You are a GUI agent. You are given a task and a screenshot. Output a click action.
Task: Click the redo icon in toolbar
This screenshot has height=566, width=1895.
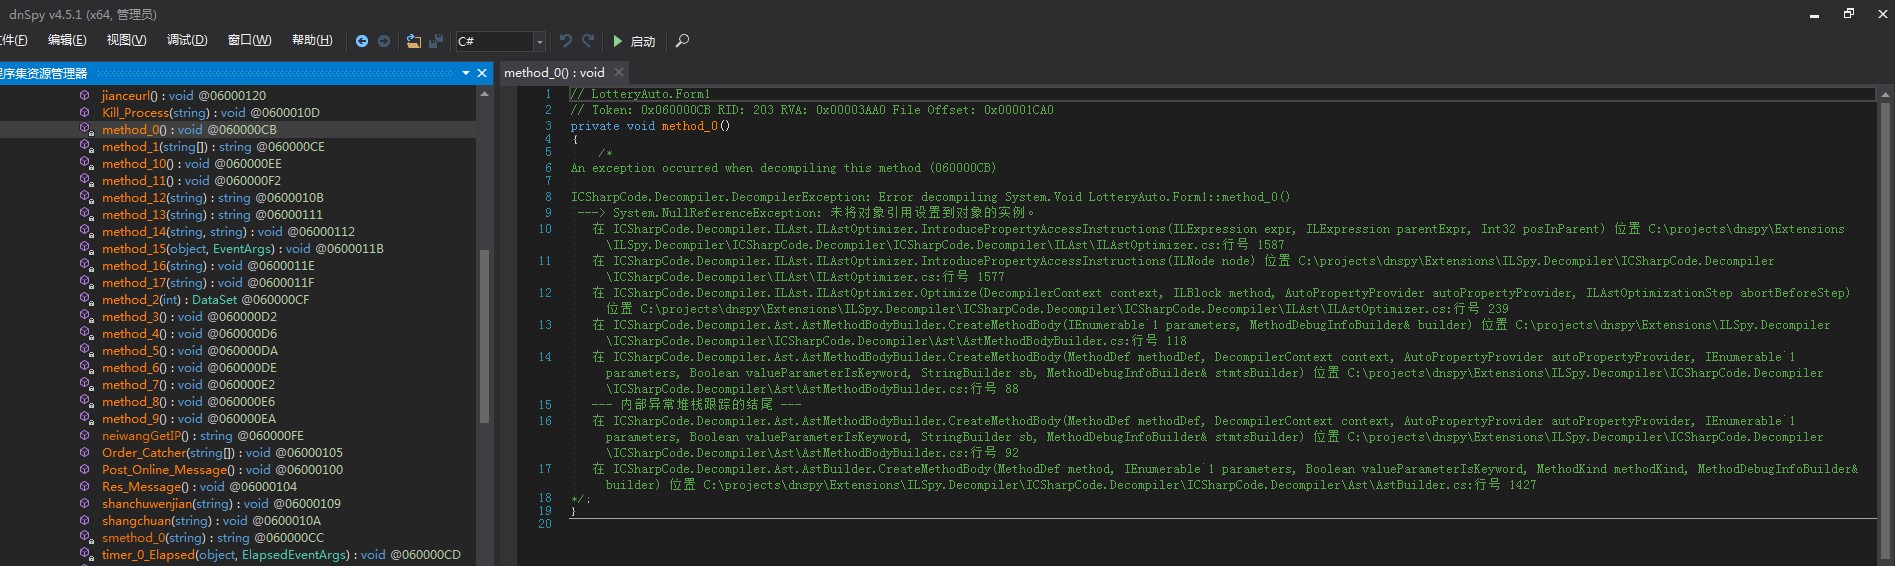[x=588, y=41]
